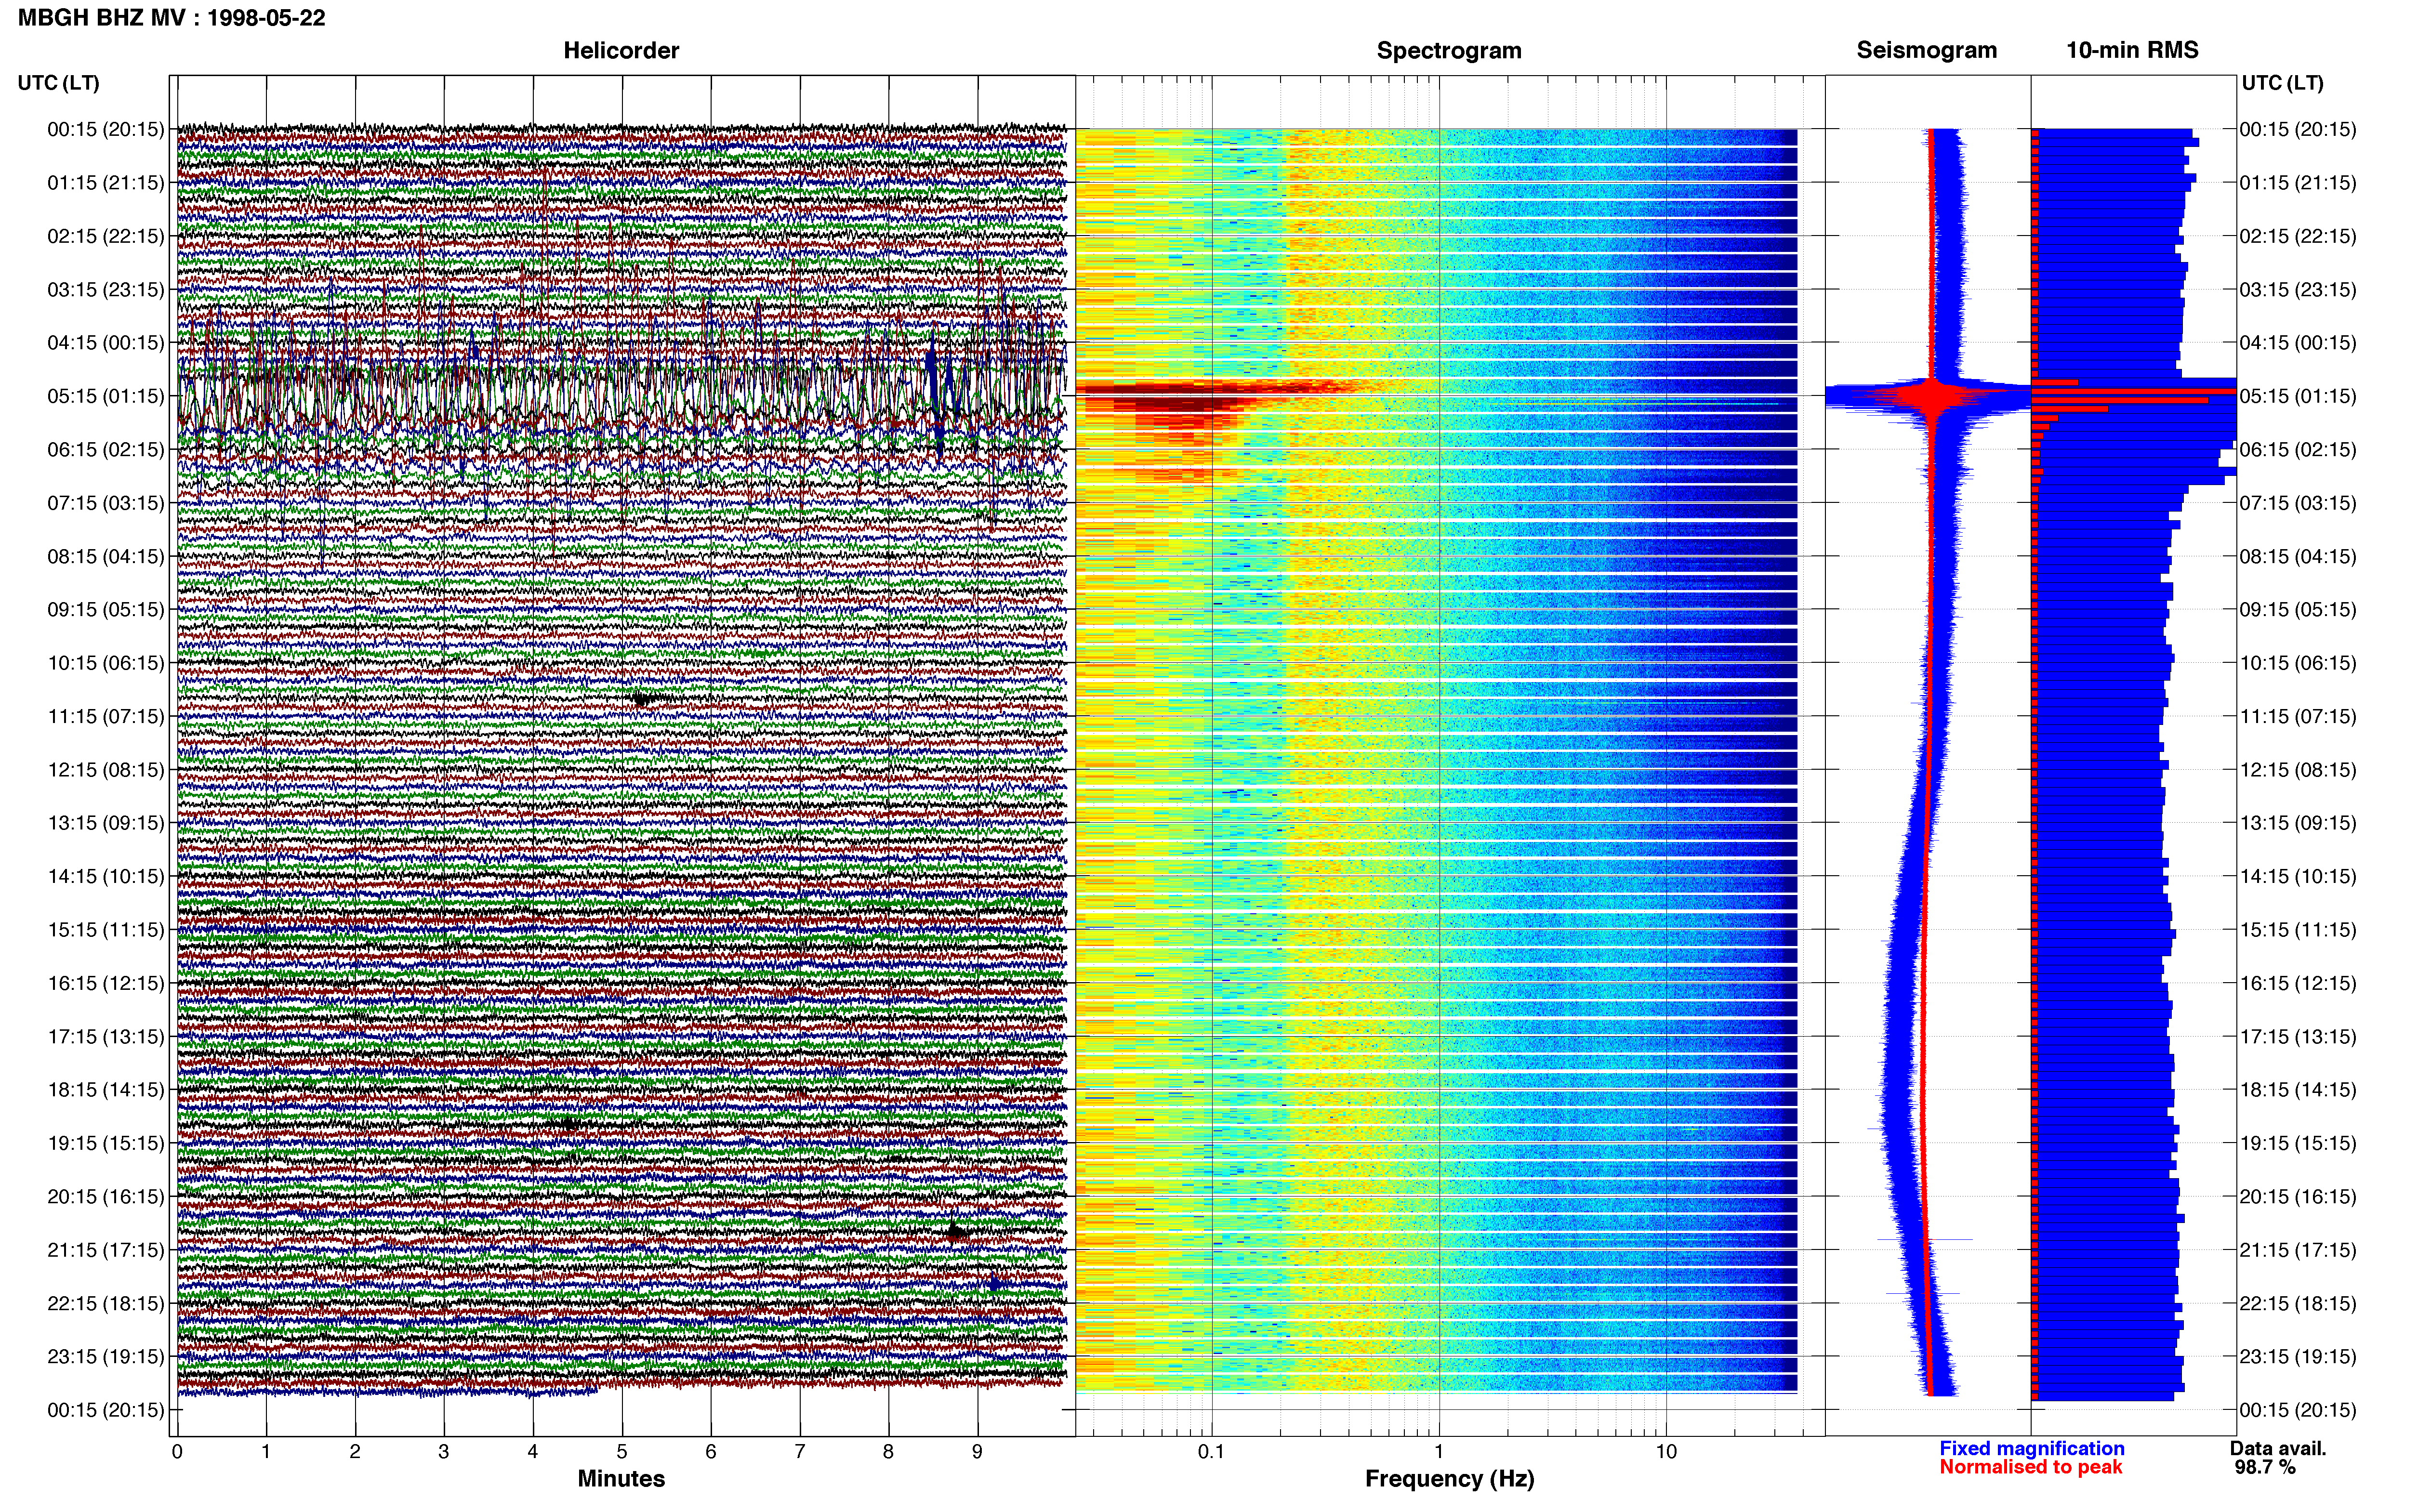Click the title MBGH BHZ MV : 1998-05-22
2418x1512 pixels.
[171, 18]
